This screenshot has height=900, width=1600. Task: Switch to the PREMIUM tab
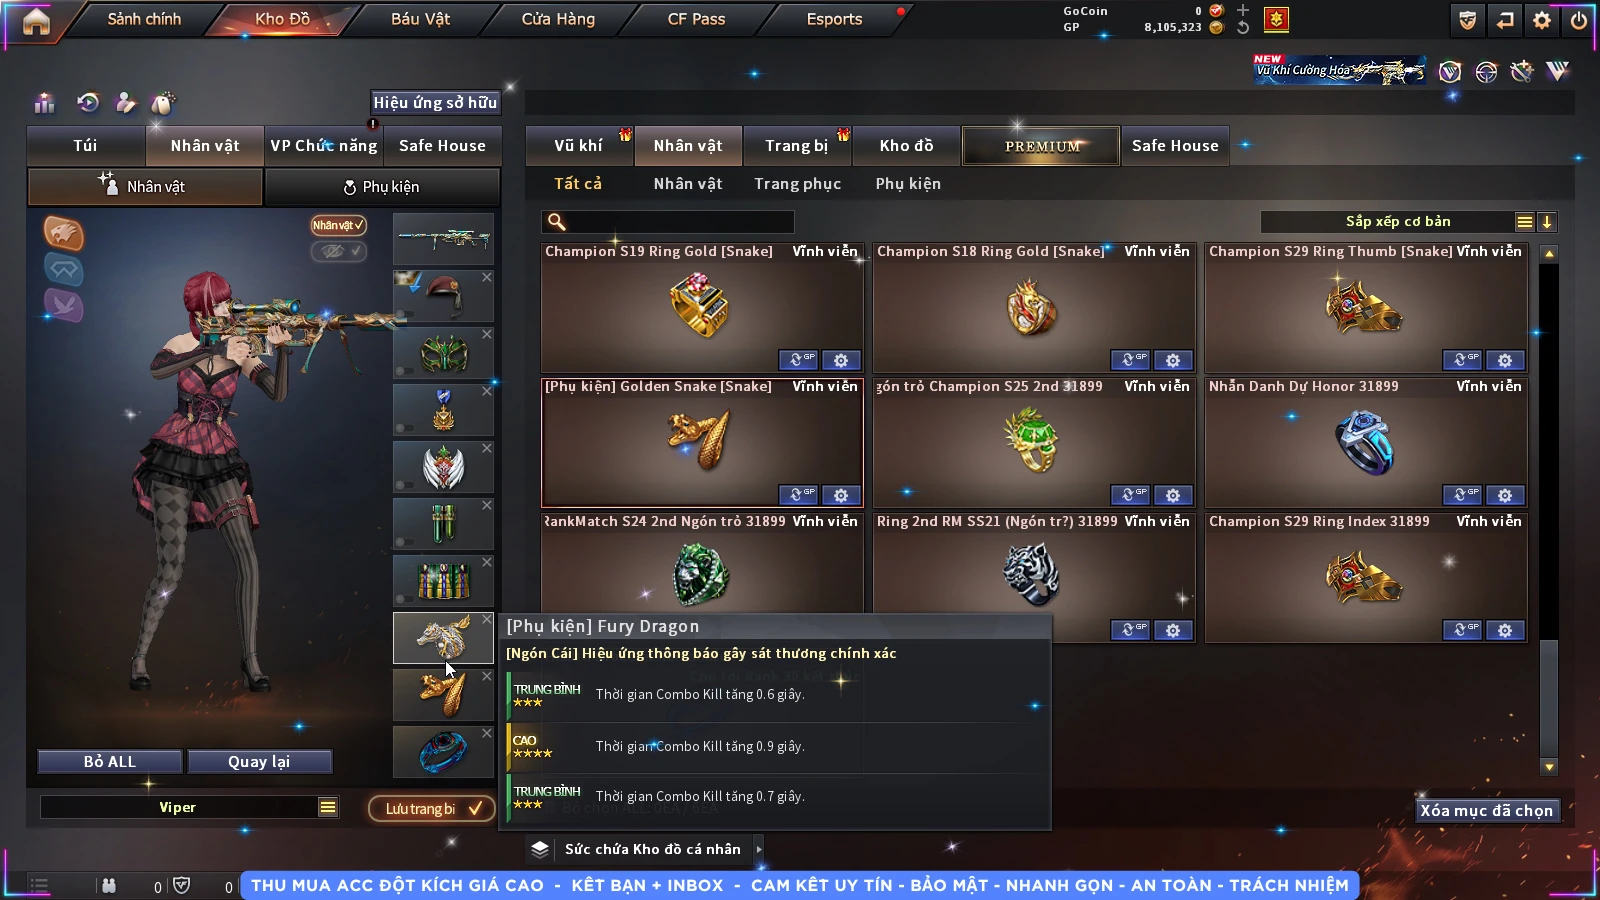tap(1041, 146)
